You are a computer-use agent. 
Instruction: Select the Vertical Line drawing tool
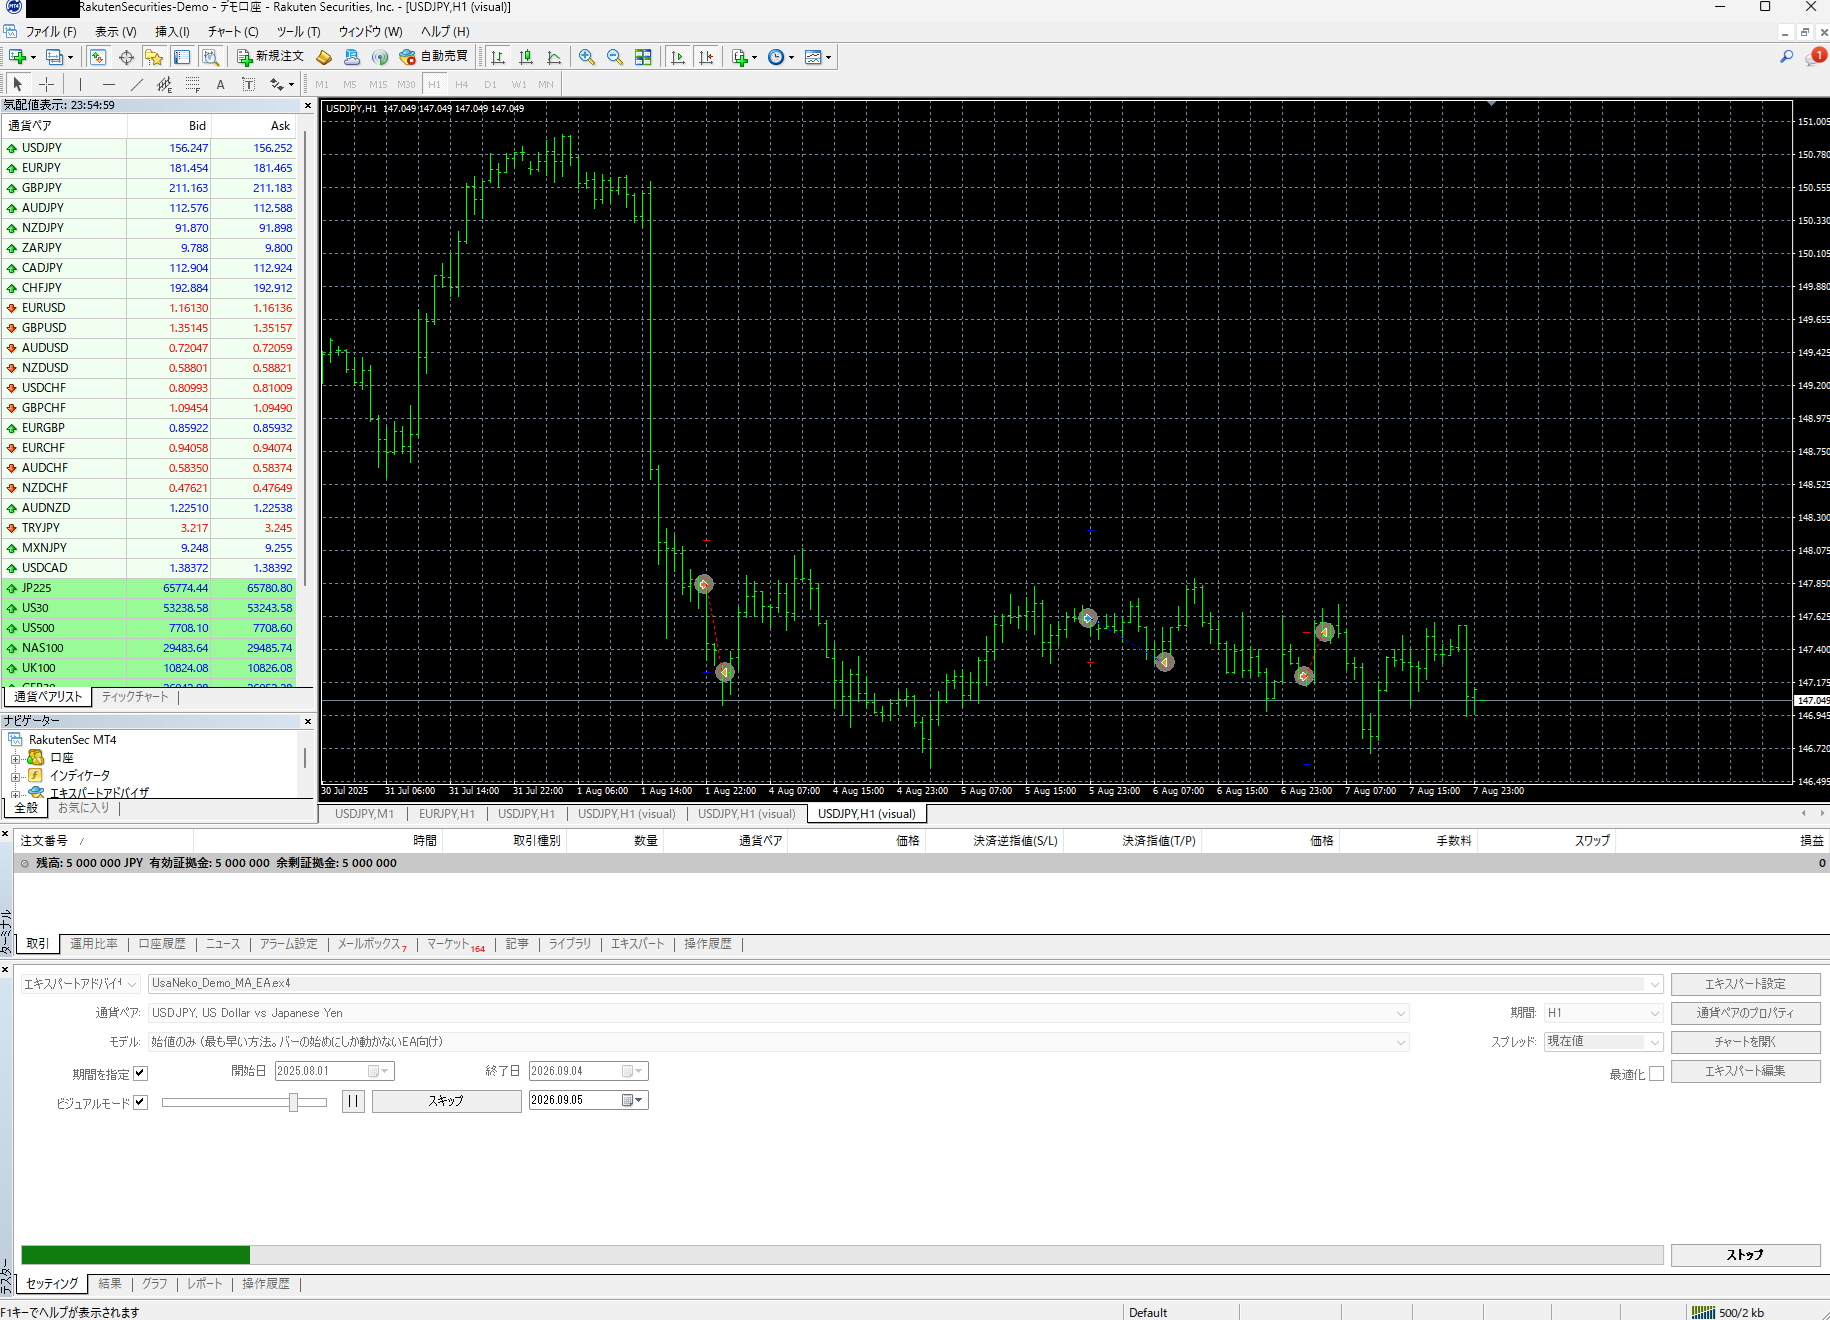click(81, 84)
